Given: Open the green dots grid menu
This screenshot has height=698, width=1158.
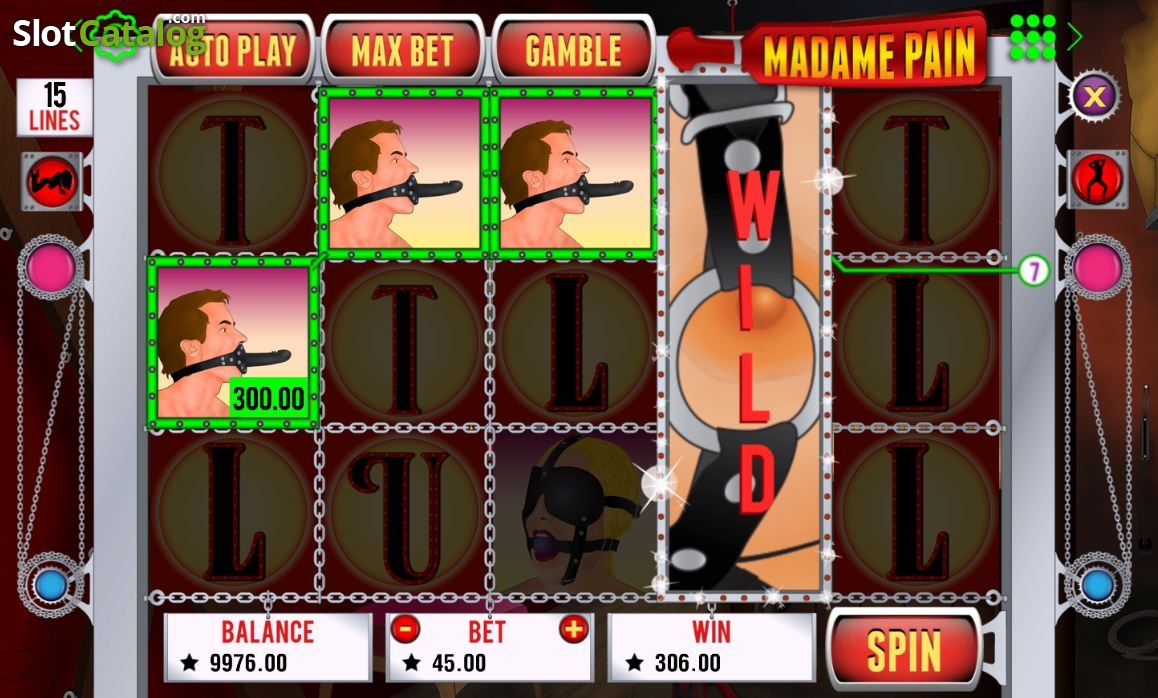Looking at the screenshot, I should pos(1032,37).
